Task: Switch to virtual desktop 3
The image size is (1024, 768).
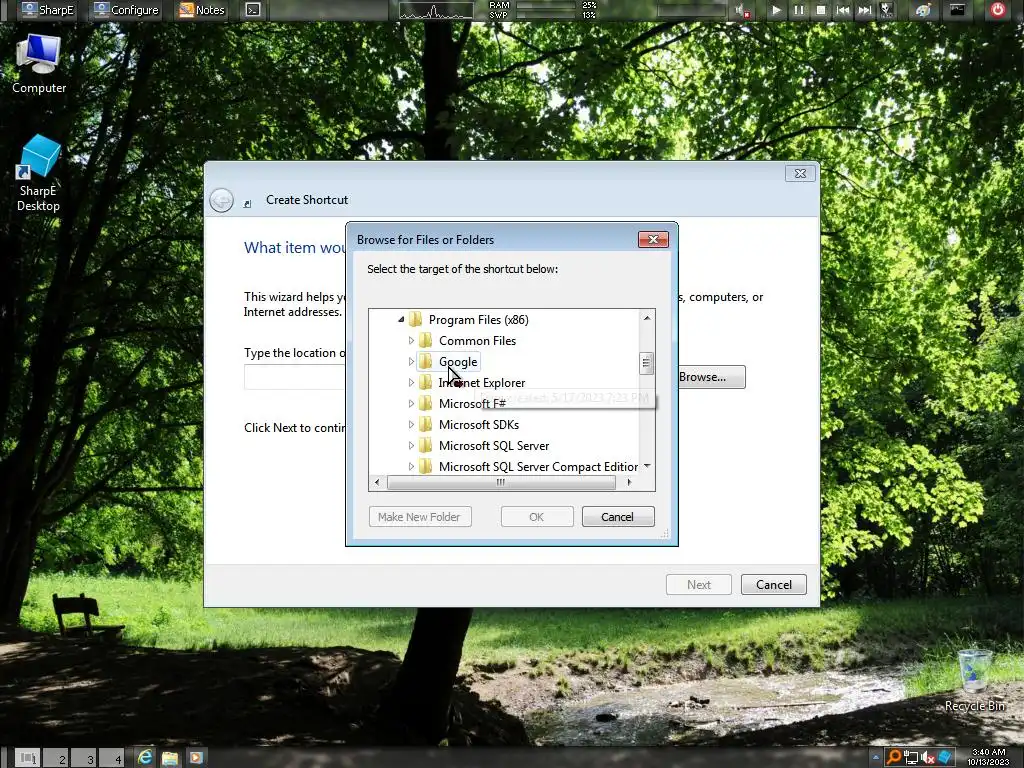Action: pos(84,758)
